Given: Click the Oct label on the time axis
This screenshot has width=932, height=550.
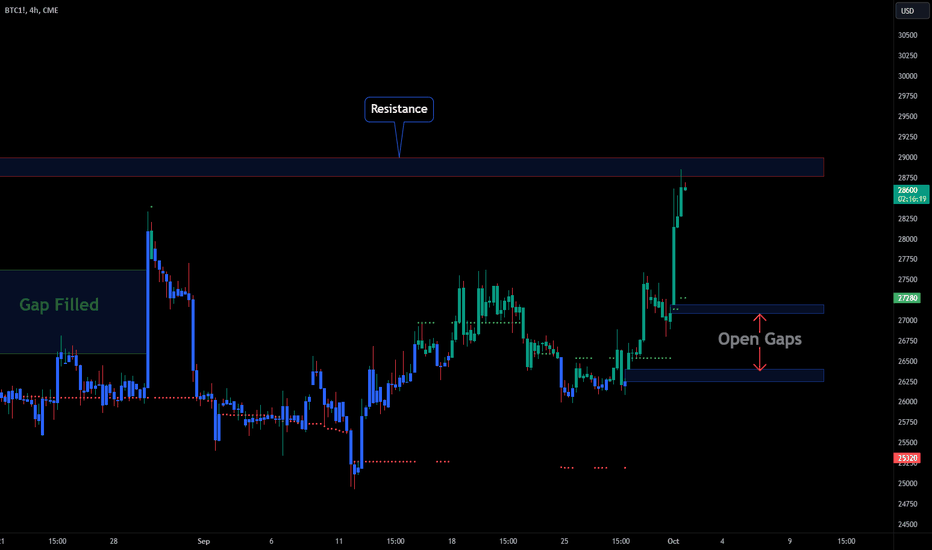Looking at the screenshot, I should point(673,541).
